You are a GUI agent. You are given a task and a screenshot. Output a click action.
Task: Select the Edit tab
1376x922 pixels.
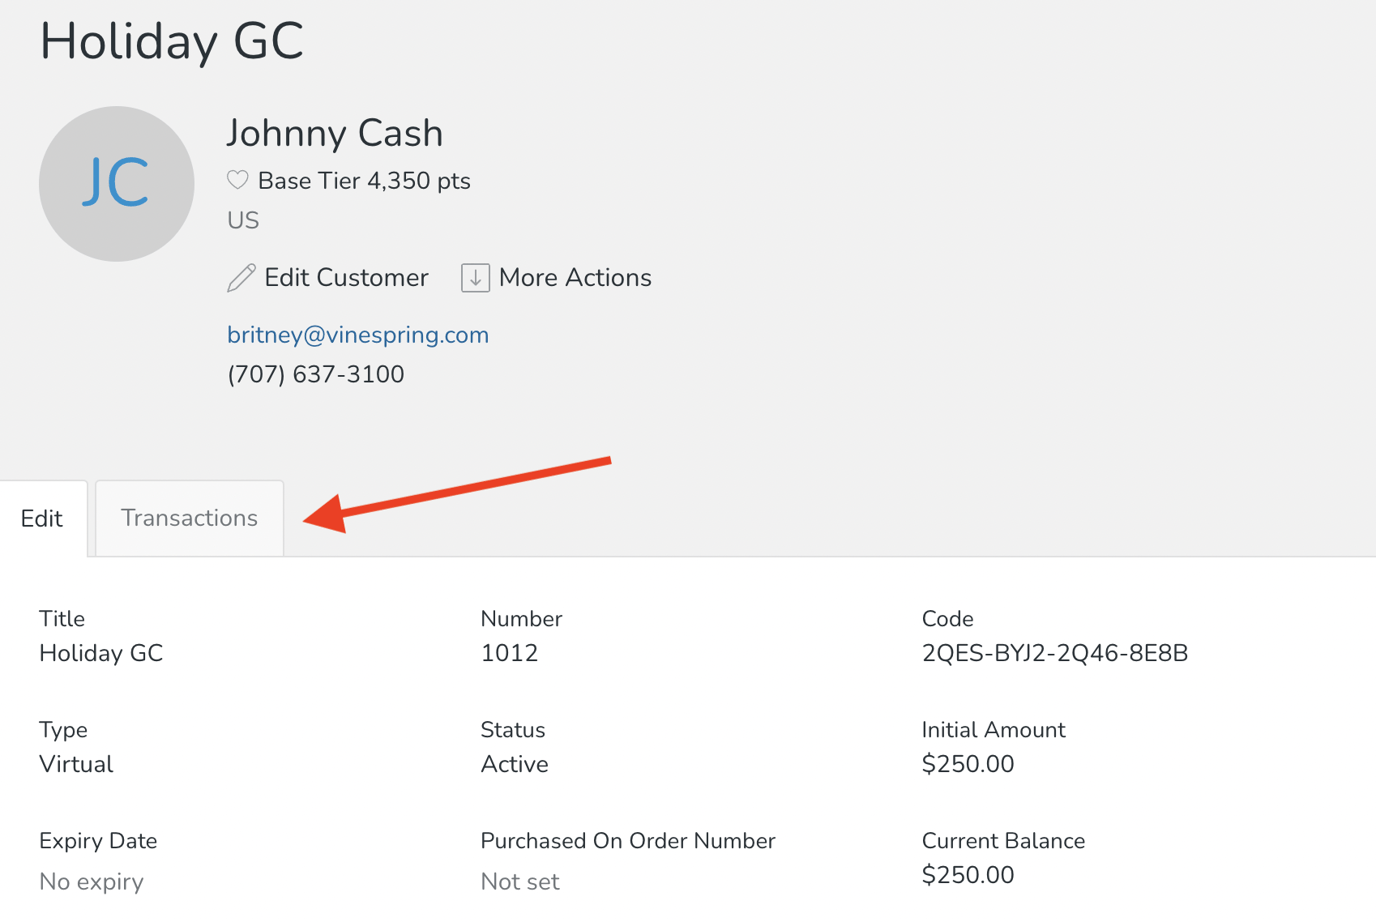41,518
